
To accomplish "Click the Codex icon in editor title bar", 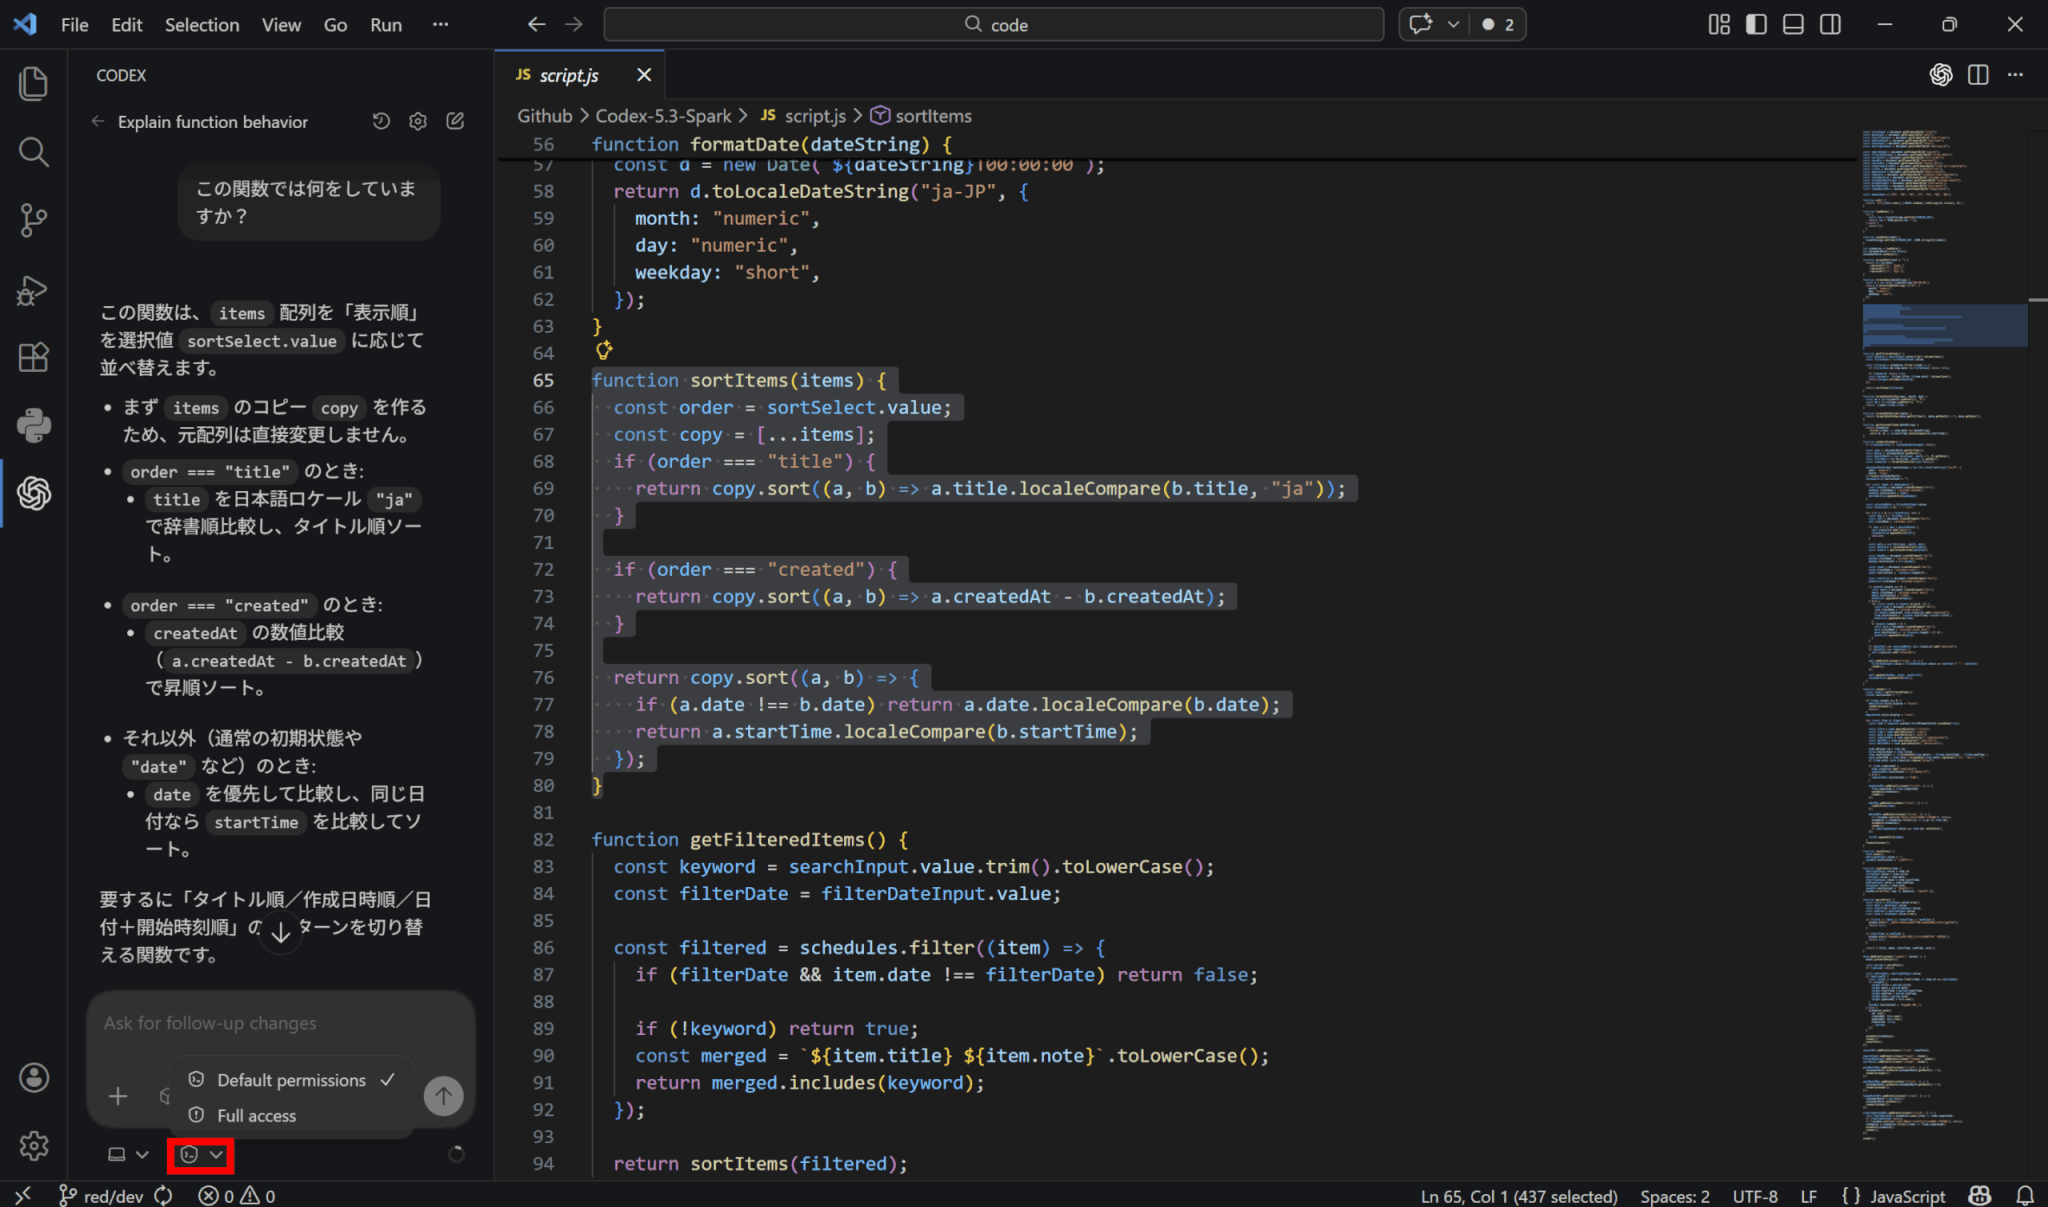I will pos(1940,75).
